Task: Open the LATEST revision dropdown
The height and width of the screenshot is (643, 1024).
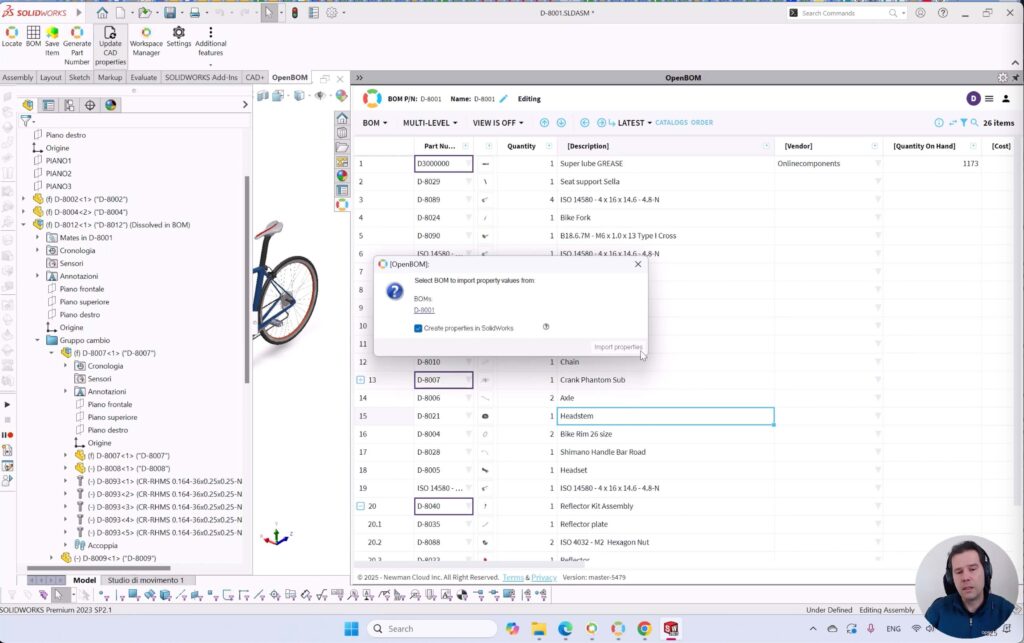Action: coord(635,123)
